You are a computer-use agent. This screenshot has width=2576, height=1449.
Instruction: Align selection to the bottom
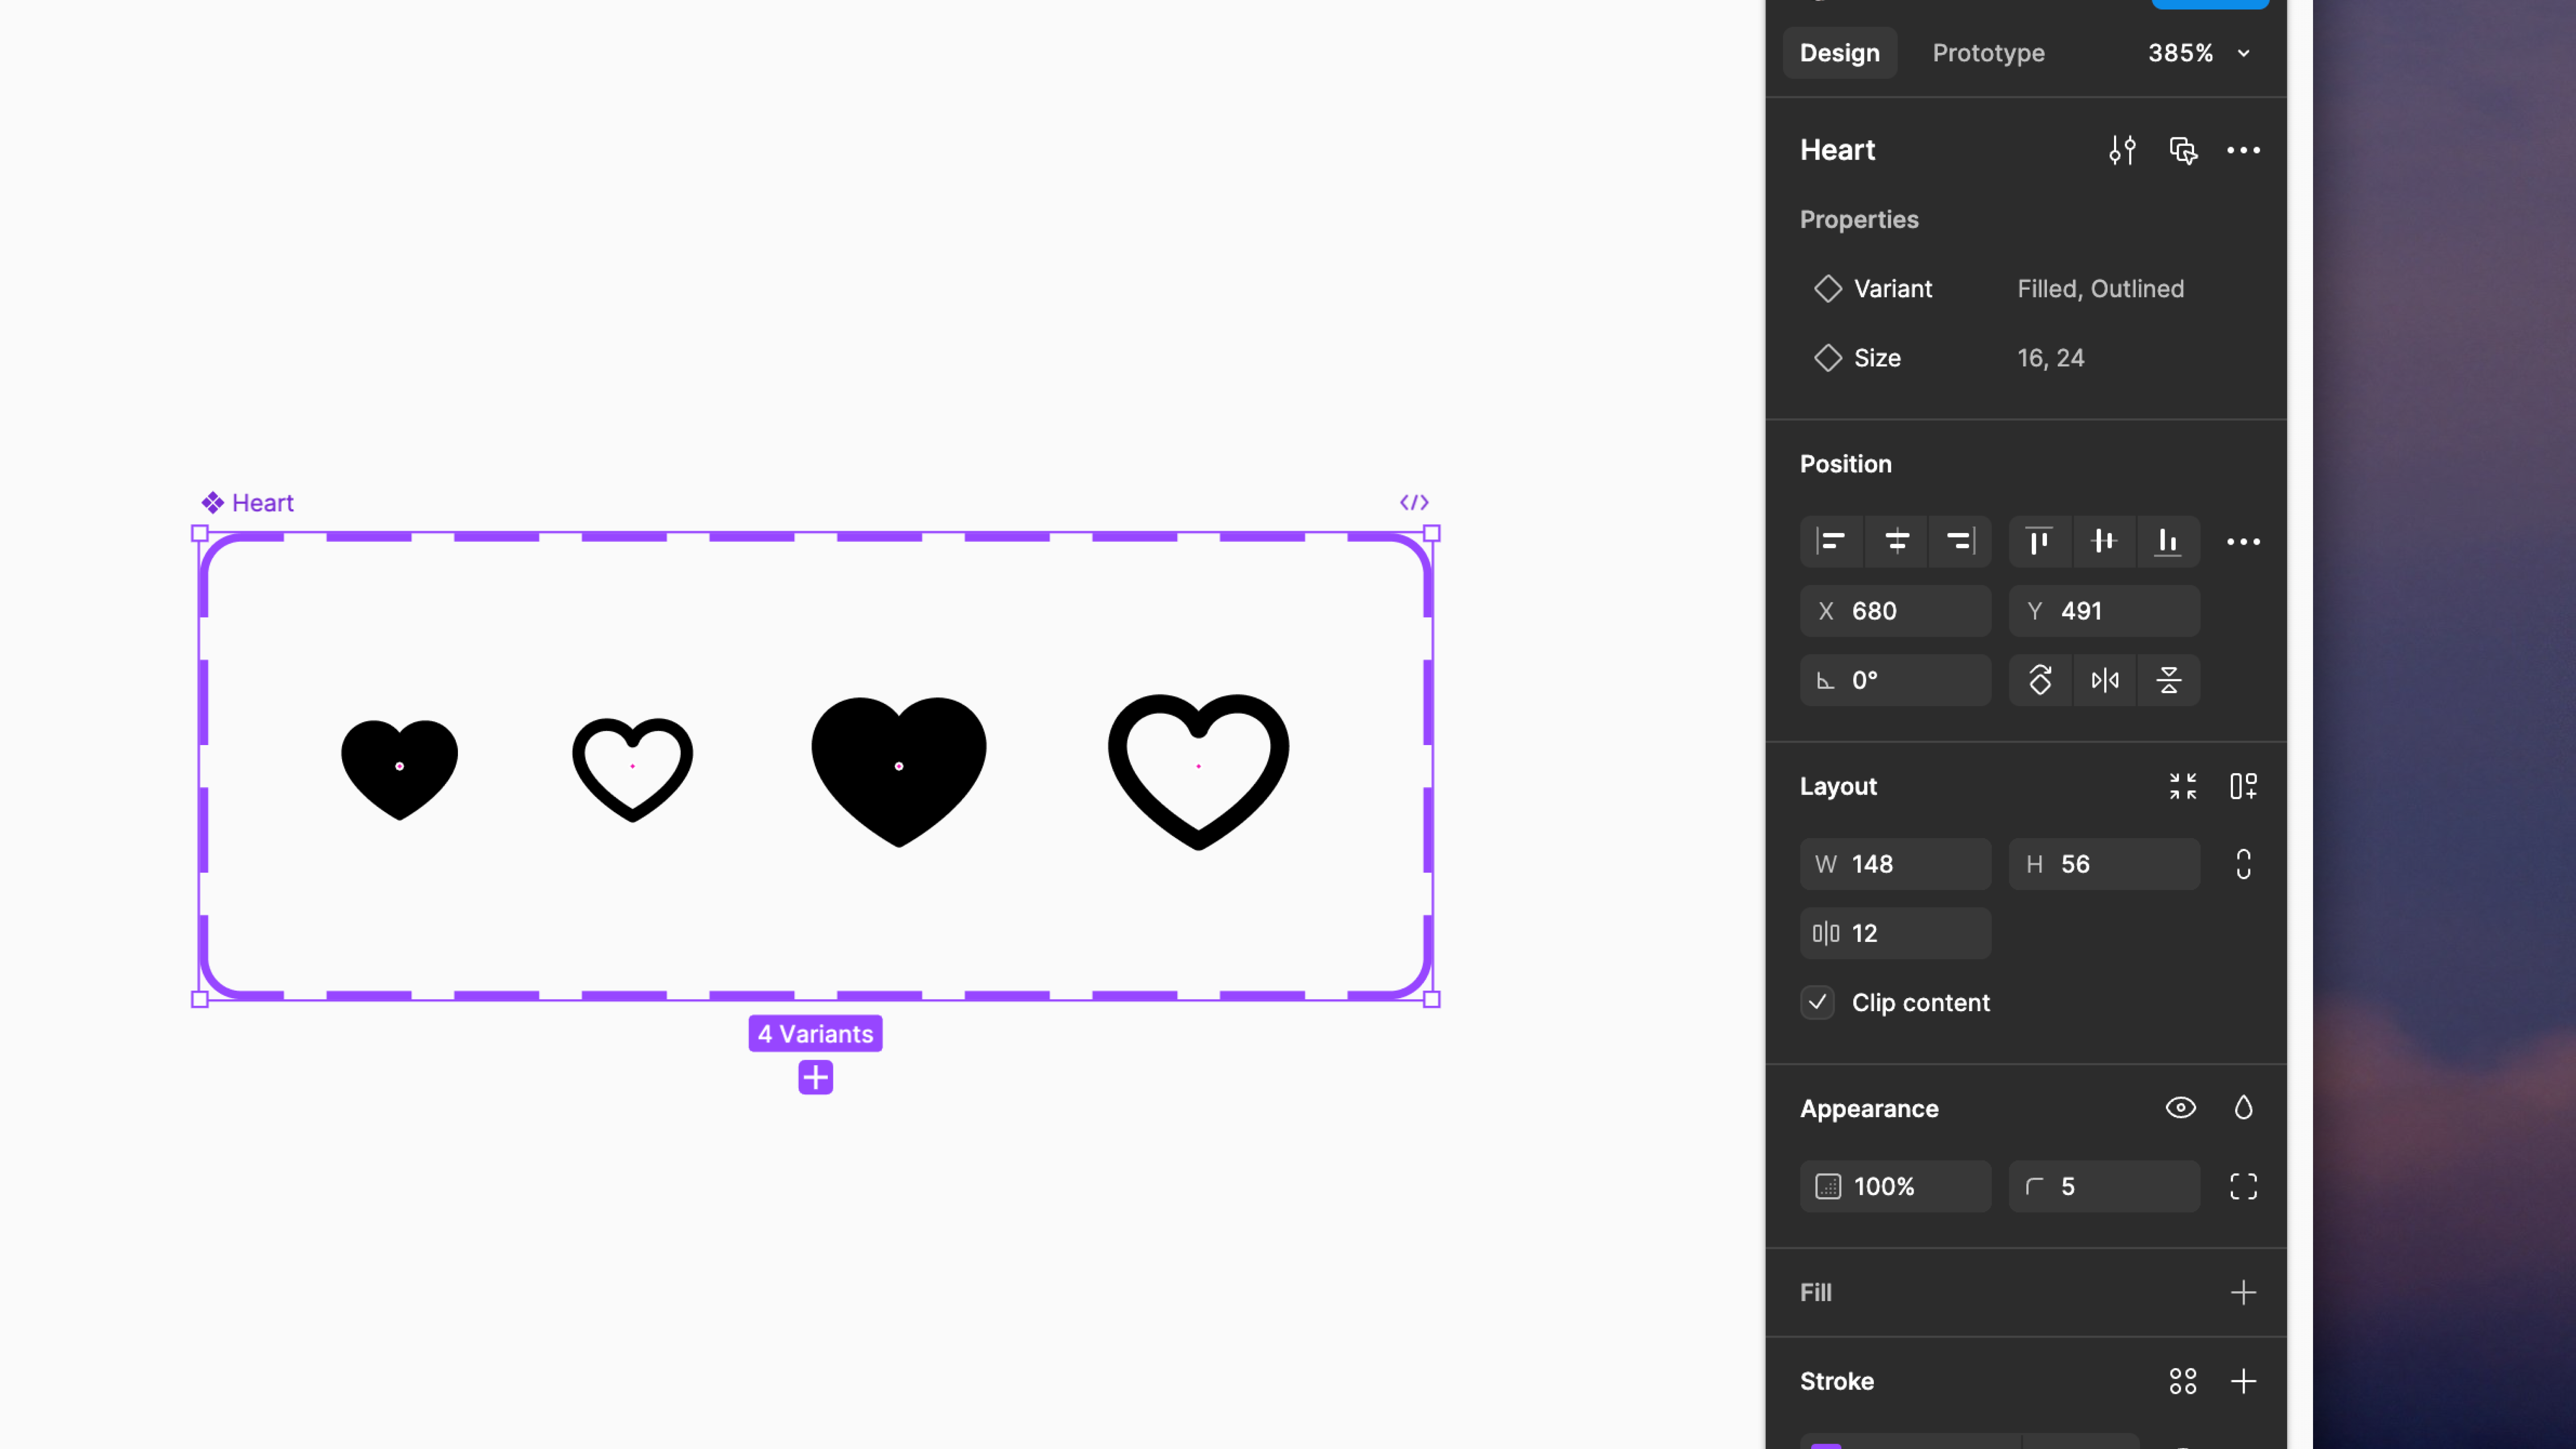(2168, 541)
